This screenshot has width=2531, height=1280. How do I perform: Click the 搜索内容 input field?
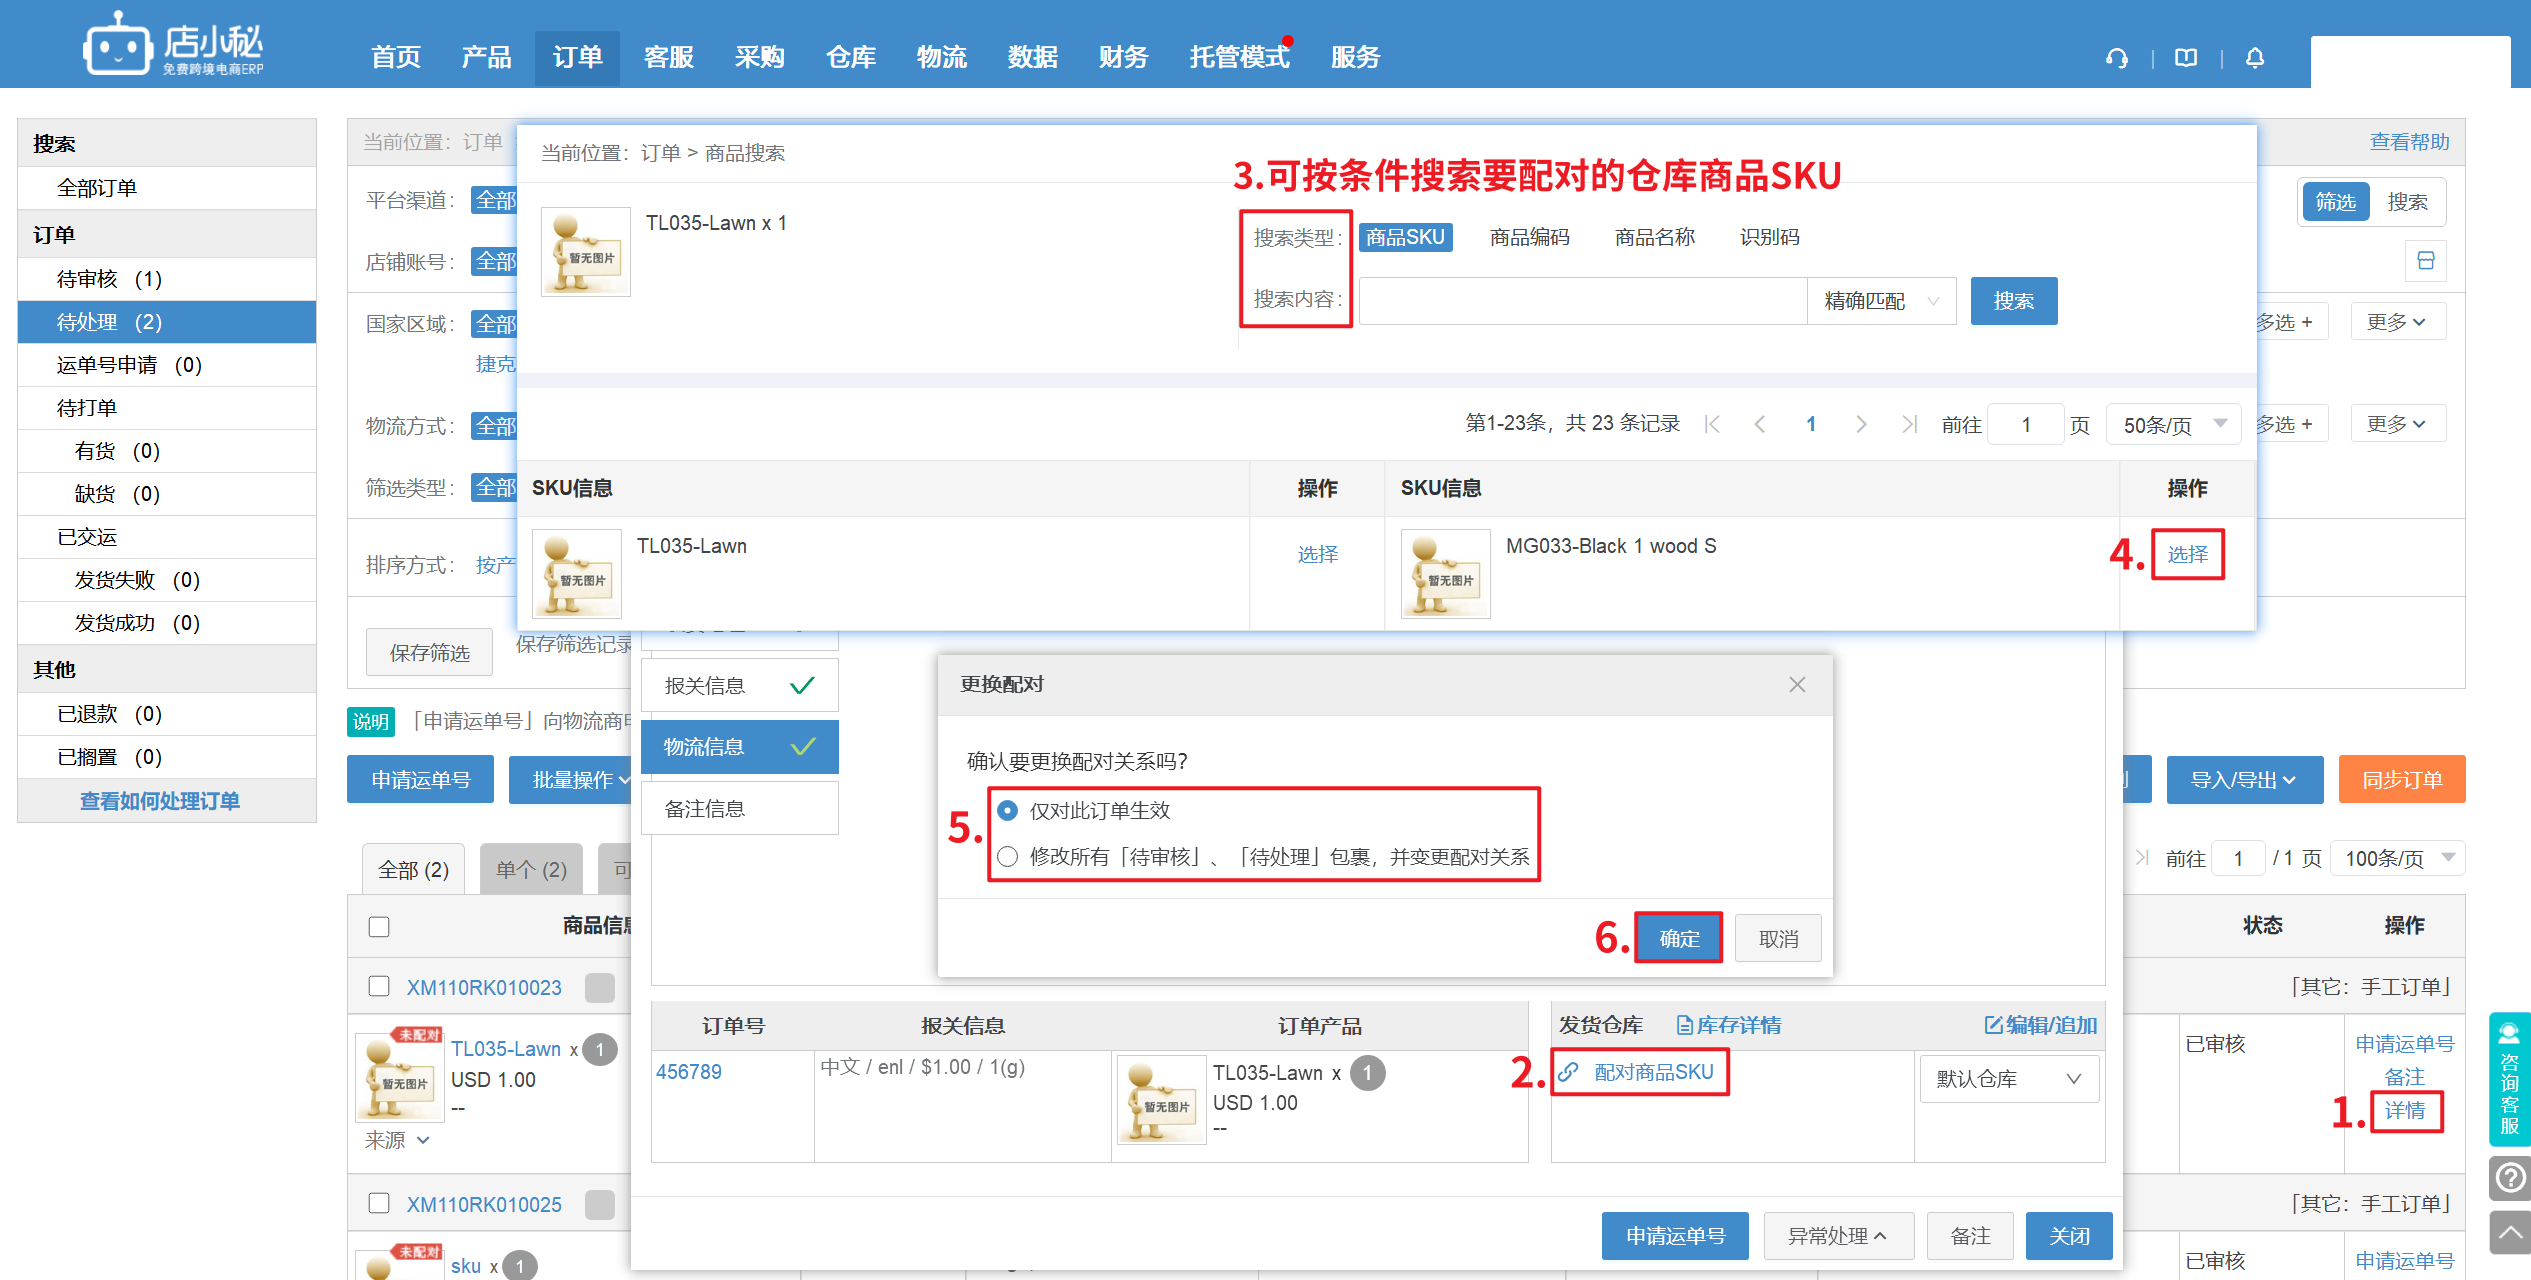click(x=1582, y=301)
